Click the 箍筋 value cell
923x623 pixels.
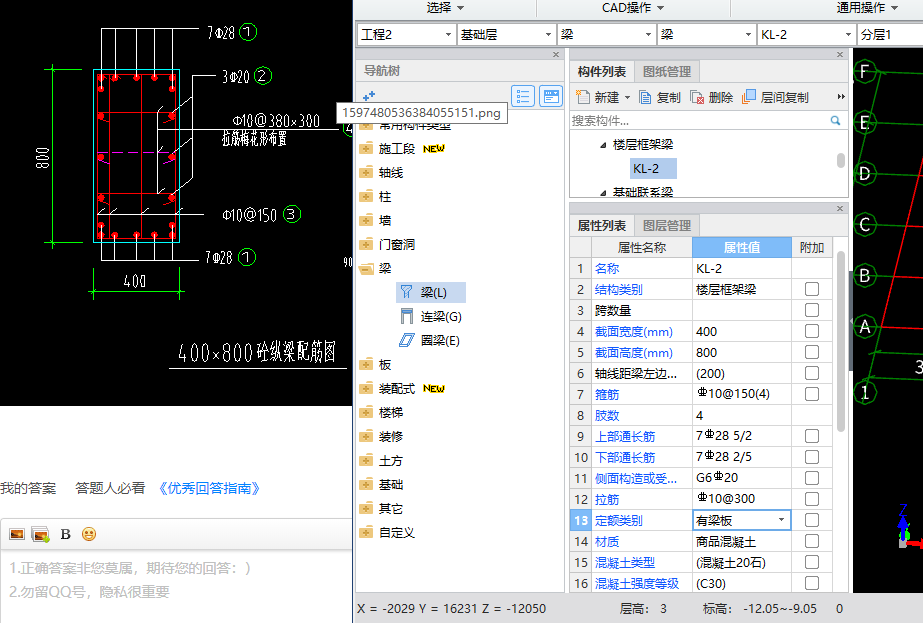[742, 394]
